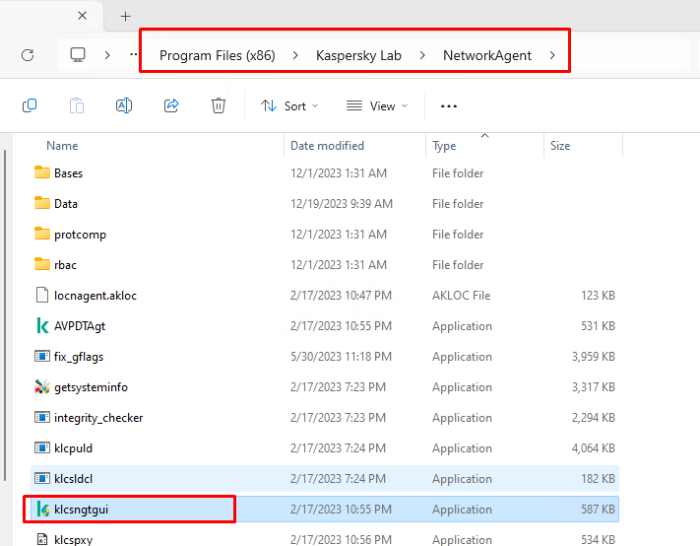This screenshot has height=546, width=700.
Task: Click size value '3,317 KB'
Action: 593,388
